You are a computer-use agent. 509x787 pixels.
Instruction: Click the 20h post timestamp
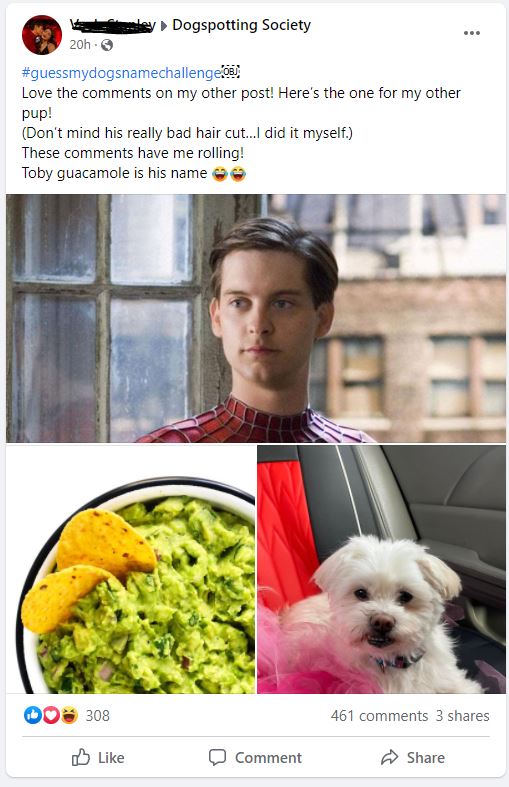coord(80,45)
